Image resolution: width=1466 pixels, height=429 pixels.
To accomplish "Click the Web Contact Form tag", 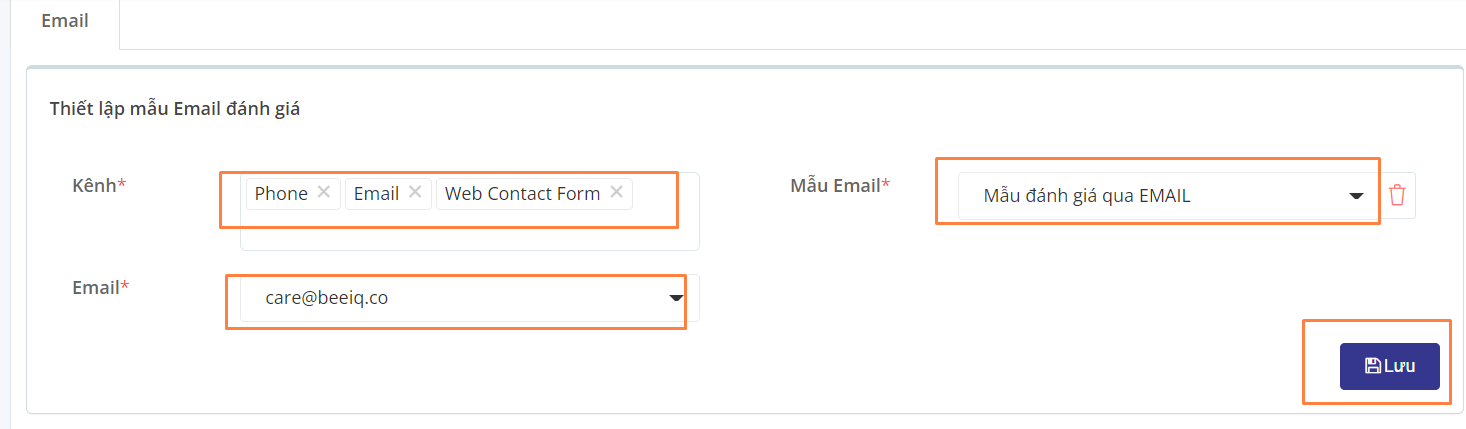I will [522, 193].
